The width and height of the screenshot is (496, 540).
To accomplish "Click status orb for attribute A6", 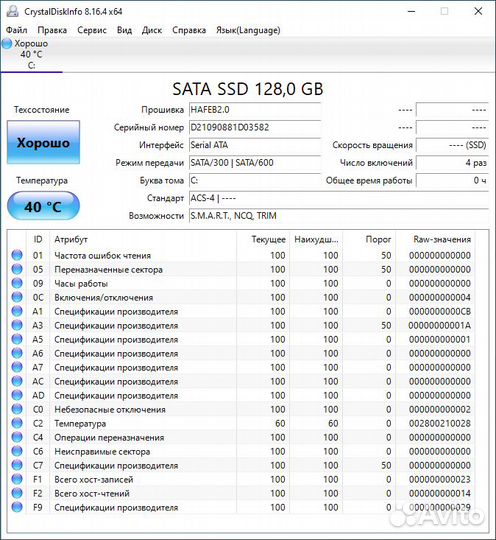I will (x=17, y=353).
